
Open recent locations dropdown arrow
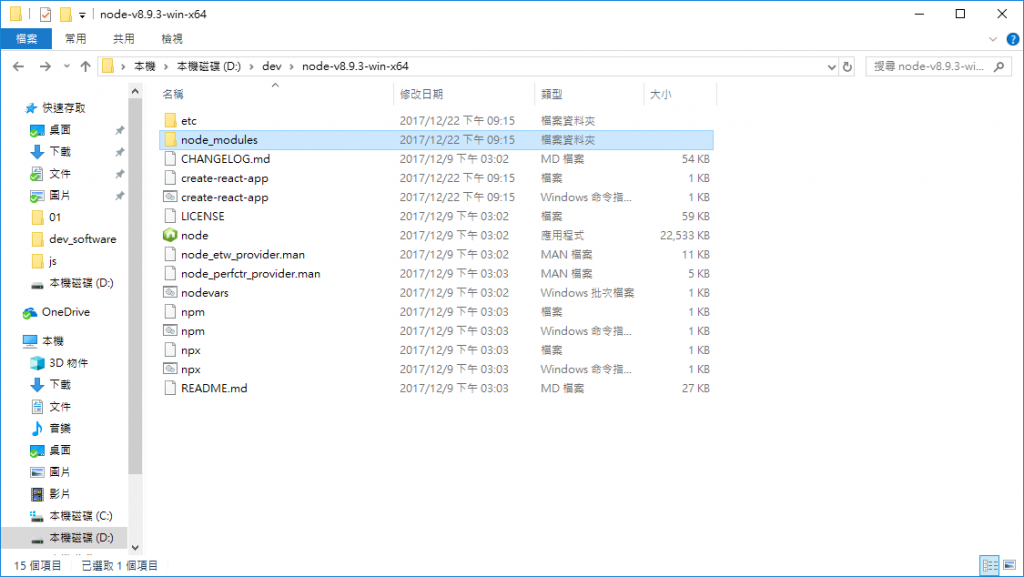(x=67, y=66)
